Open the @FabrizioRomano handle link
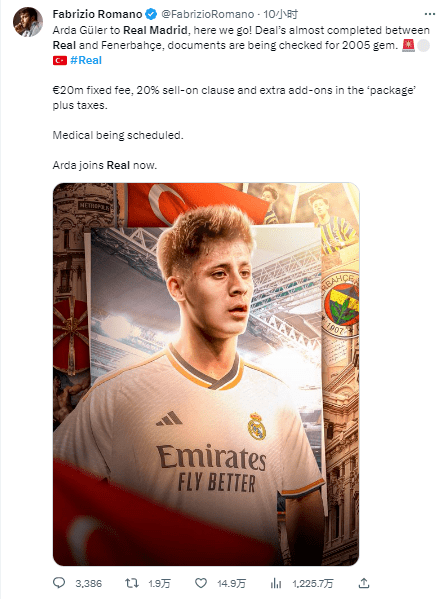The width and height of the screenshot is (445, 599). pyautogui.click(x=208, y=15)
